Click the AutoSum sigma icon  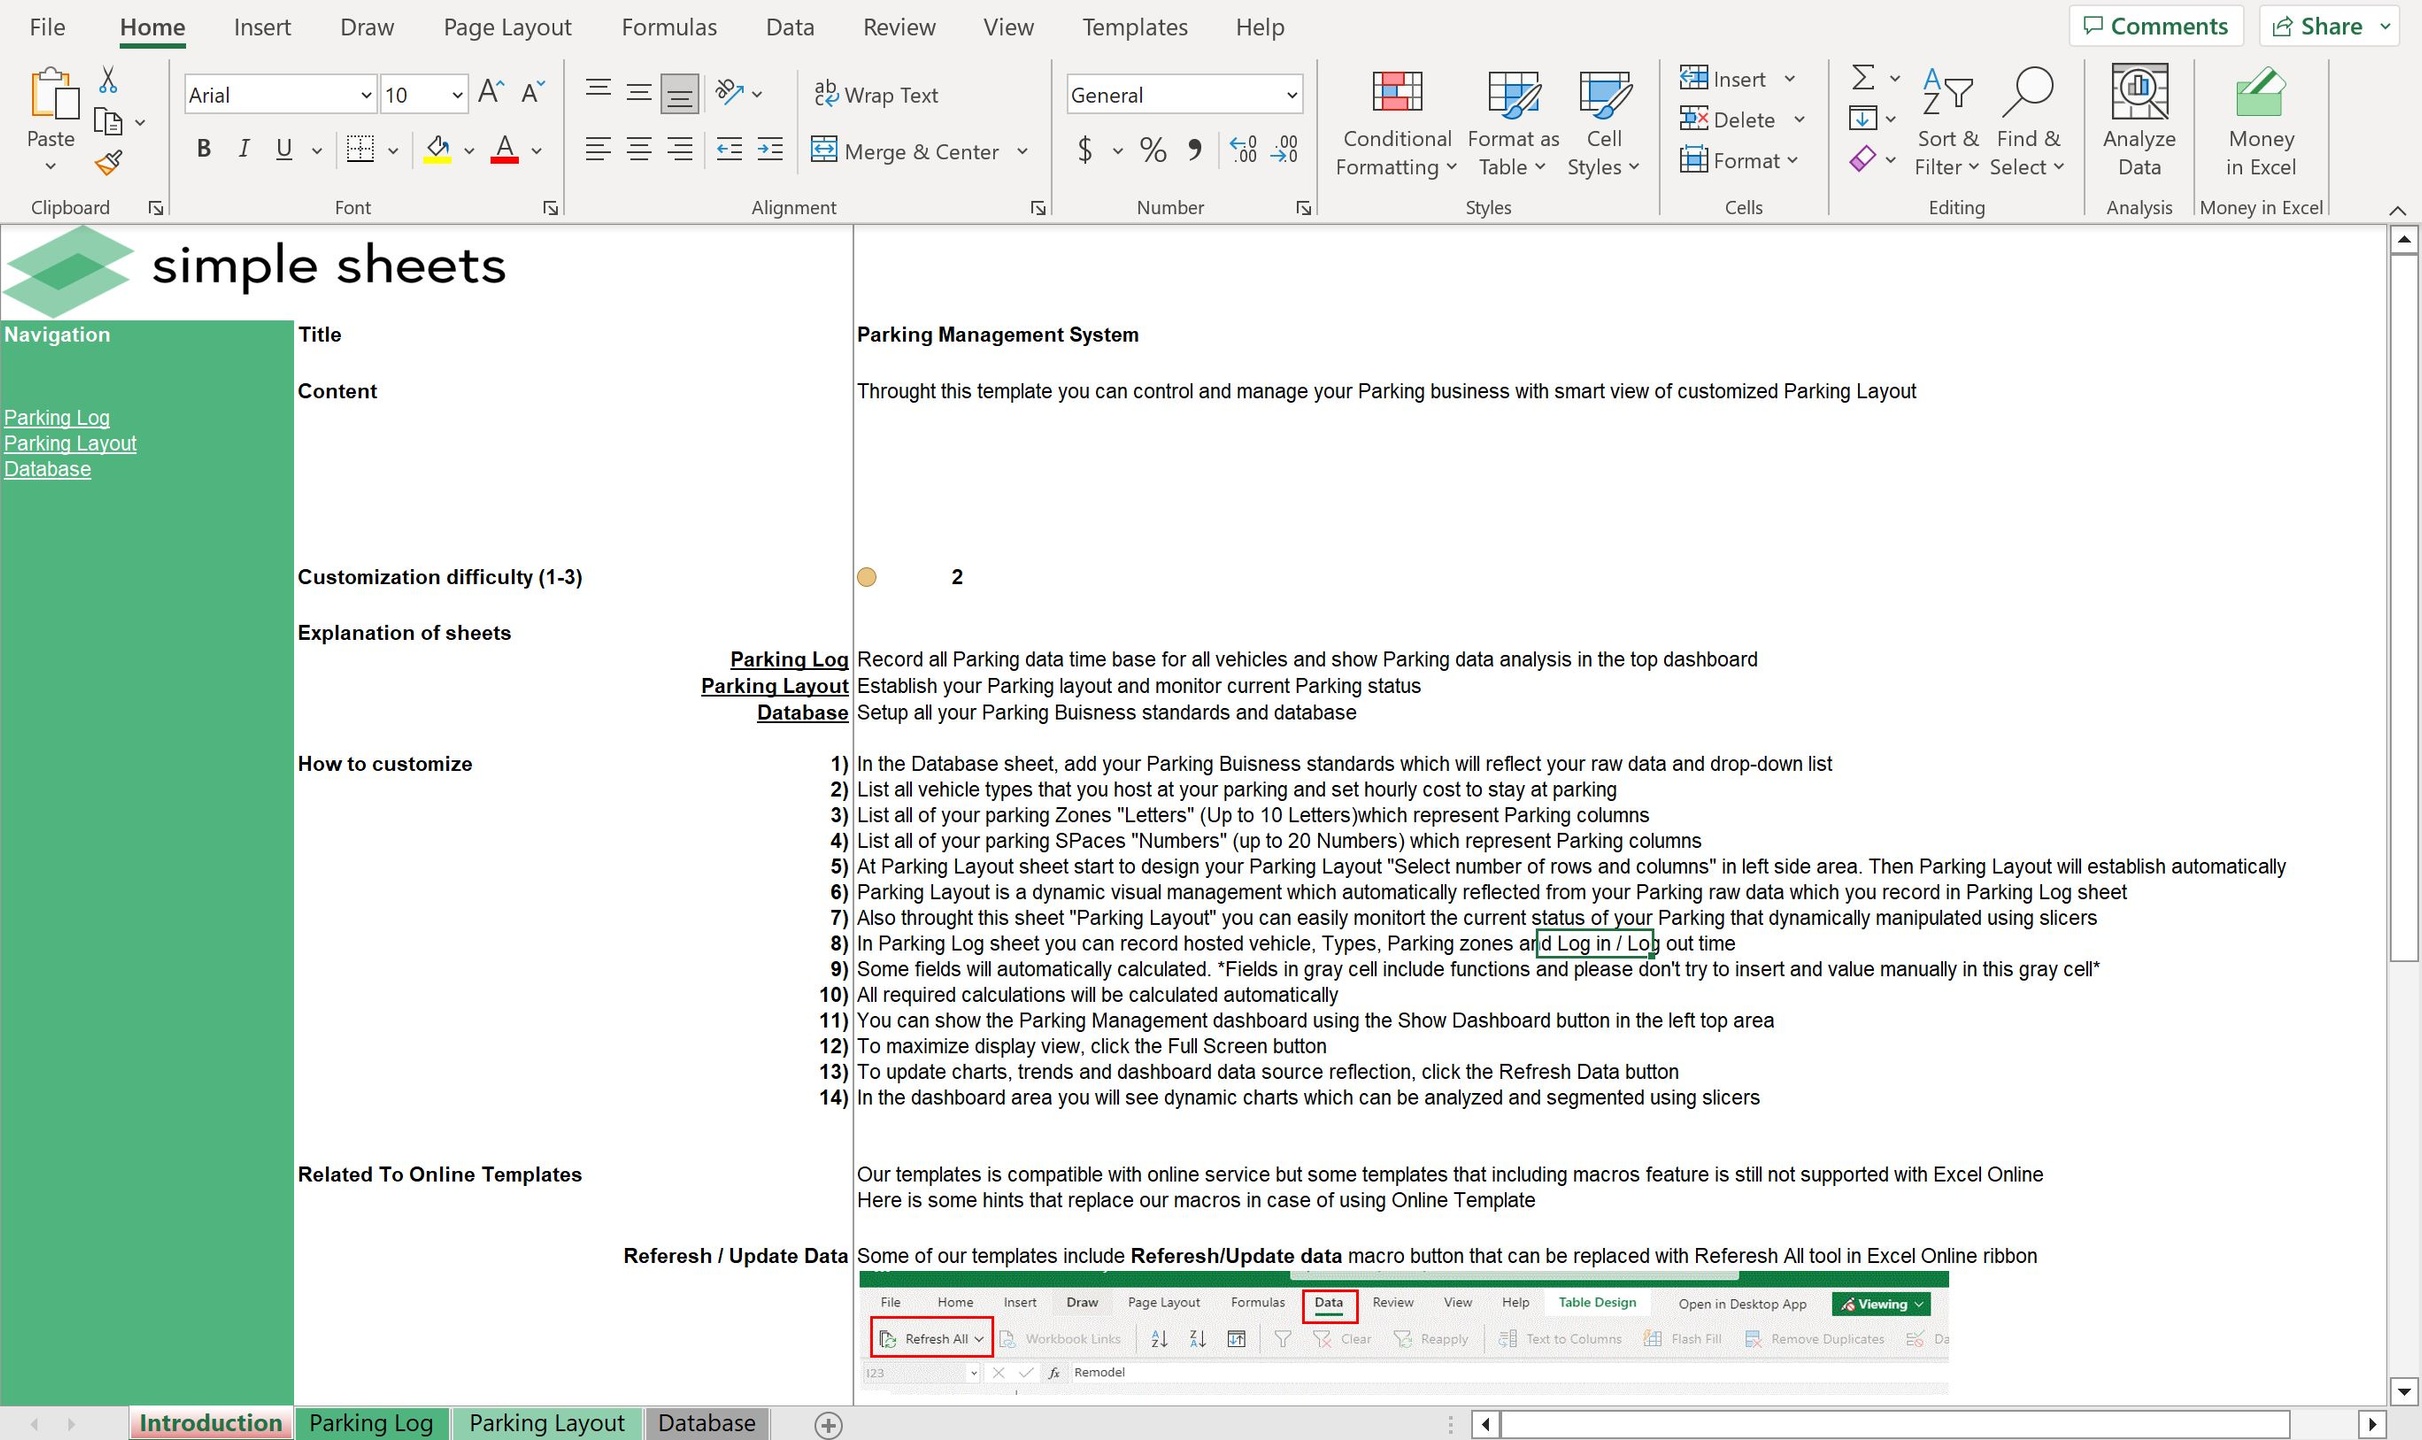(x=1862, y=77)
